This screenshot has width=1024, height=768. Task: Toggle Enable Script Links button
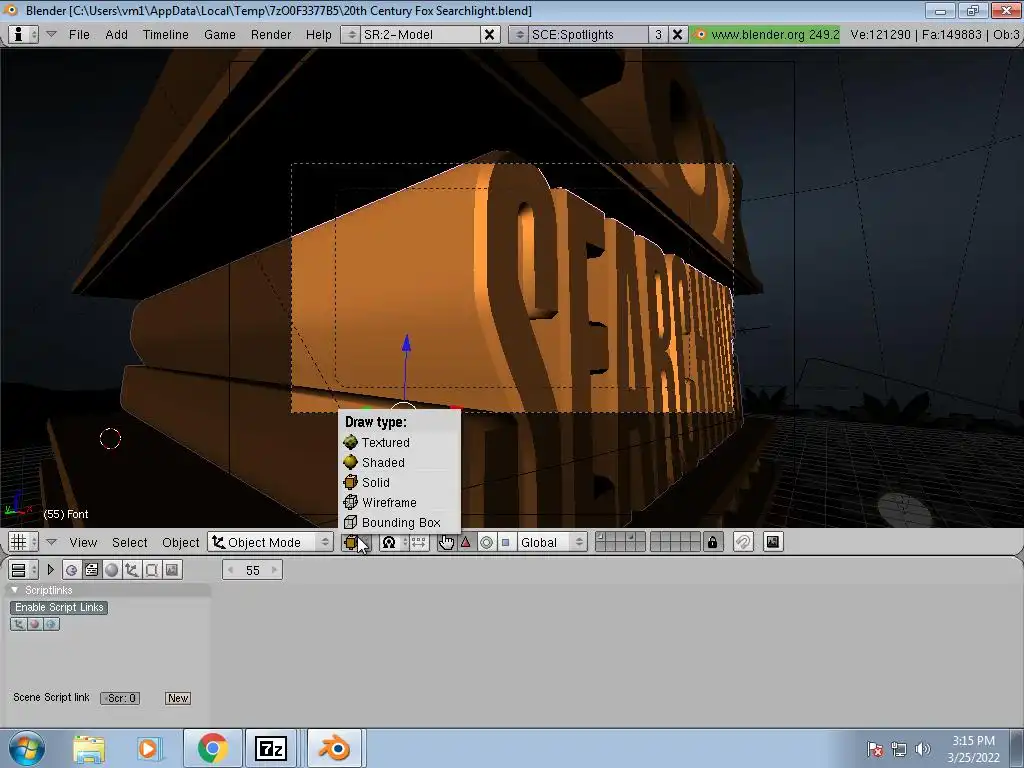pos(59,607)
